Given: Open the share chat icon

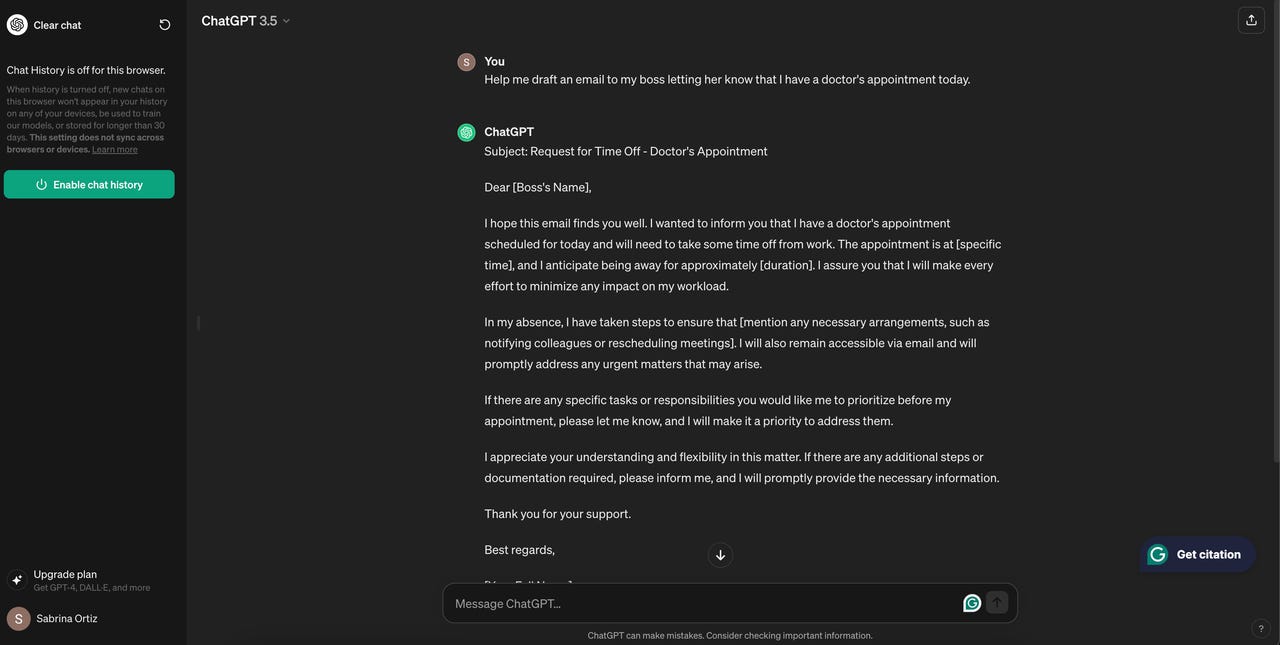Looking at the screenshot, I should click(1251, 20).
